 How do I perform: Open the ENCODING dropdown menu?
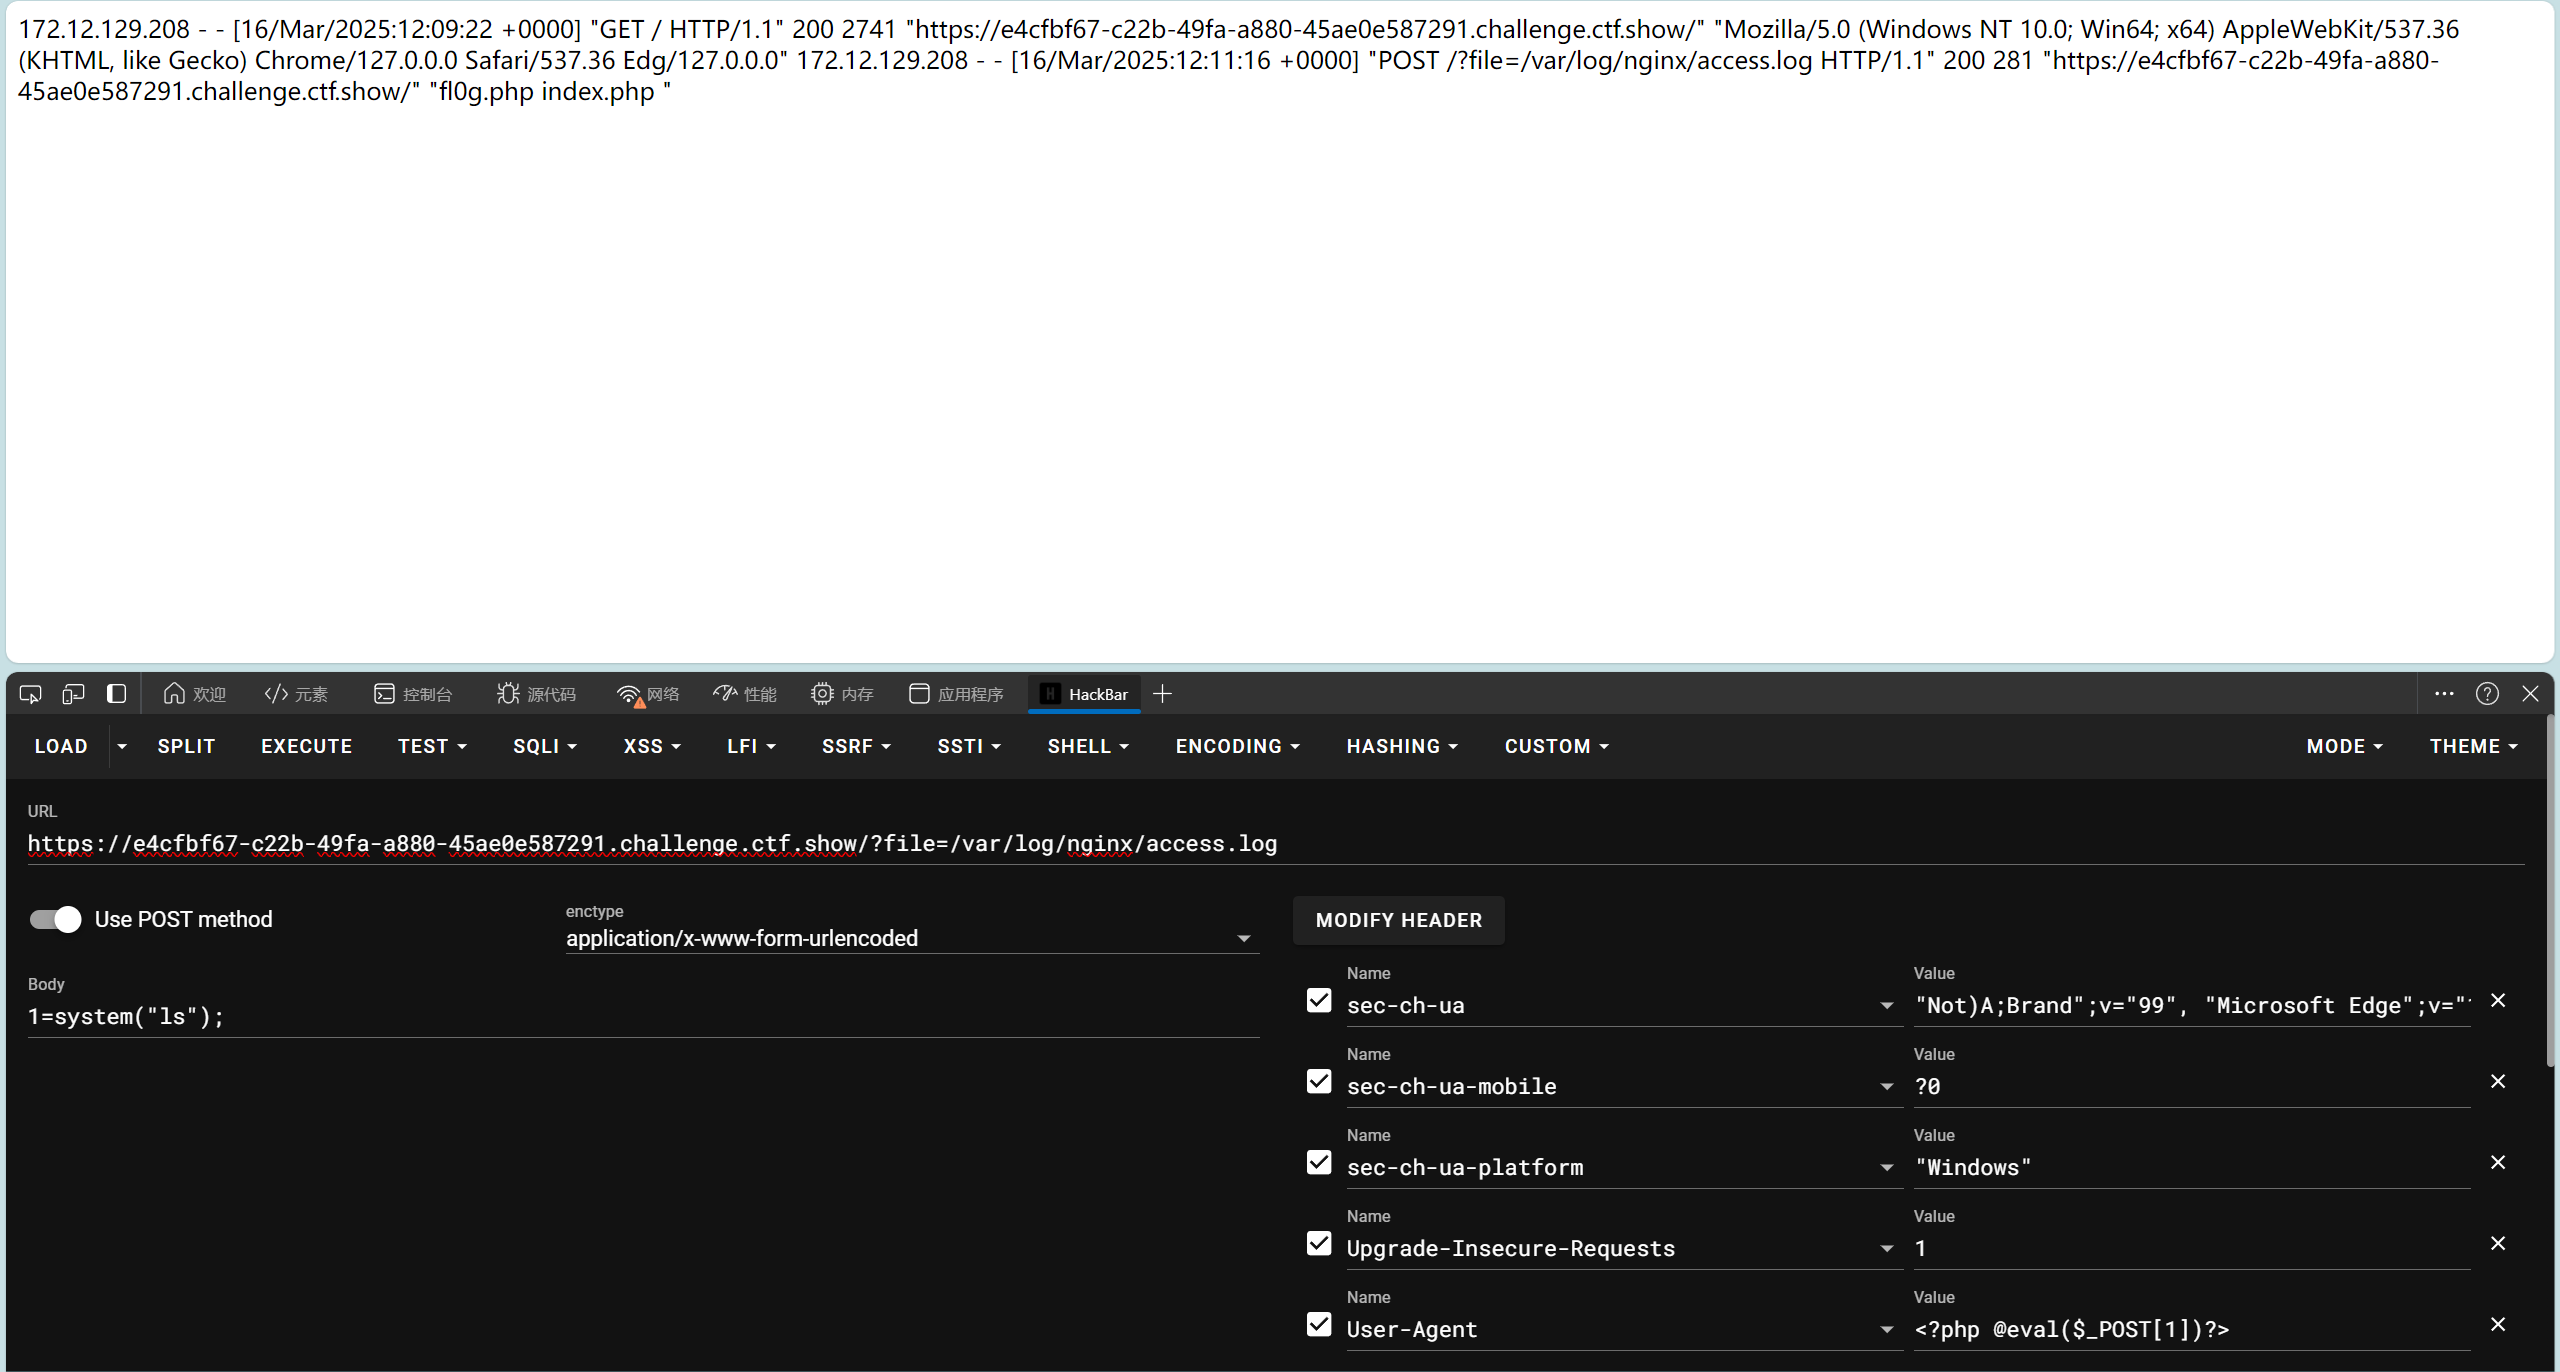[1237, 747]
